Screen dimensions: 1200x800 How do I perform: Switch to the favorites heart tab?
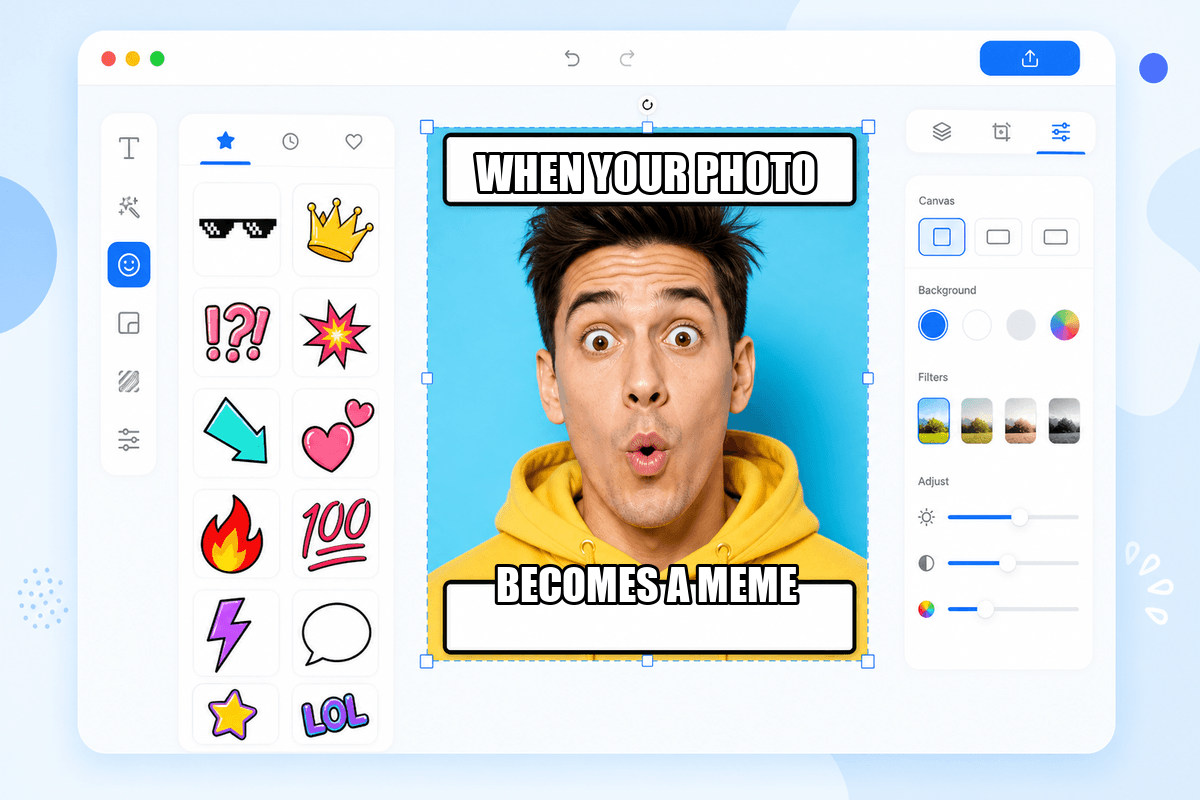(x=353, y=142)
